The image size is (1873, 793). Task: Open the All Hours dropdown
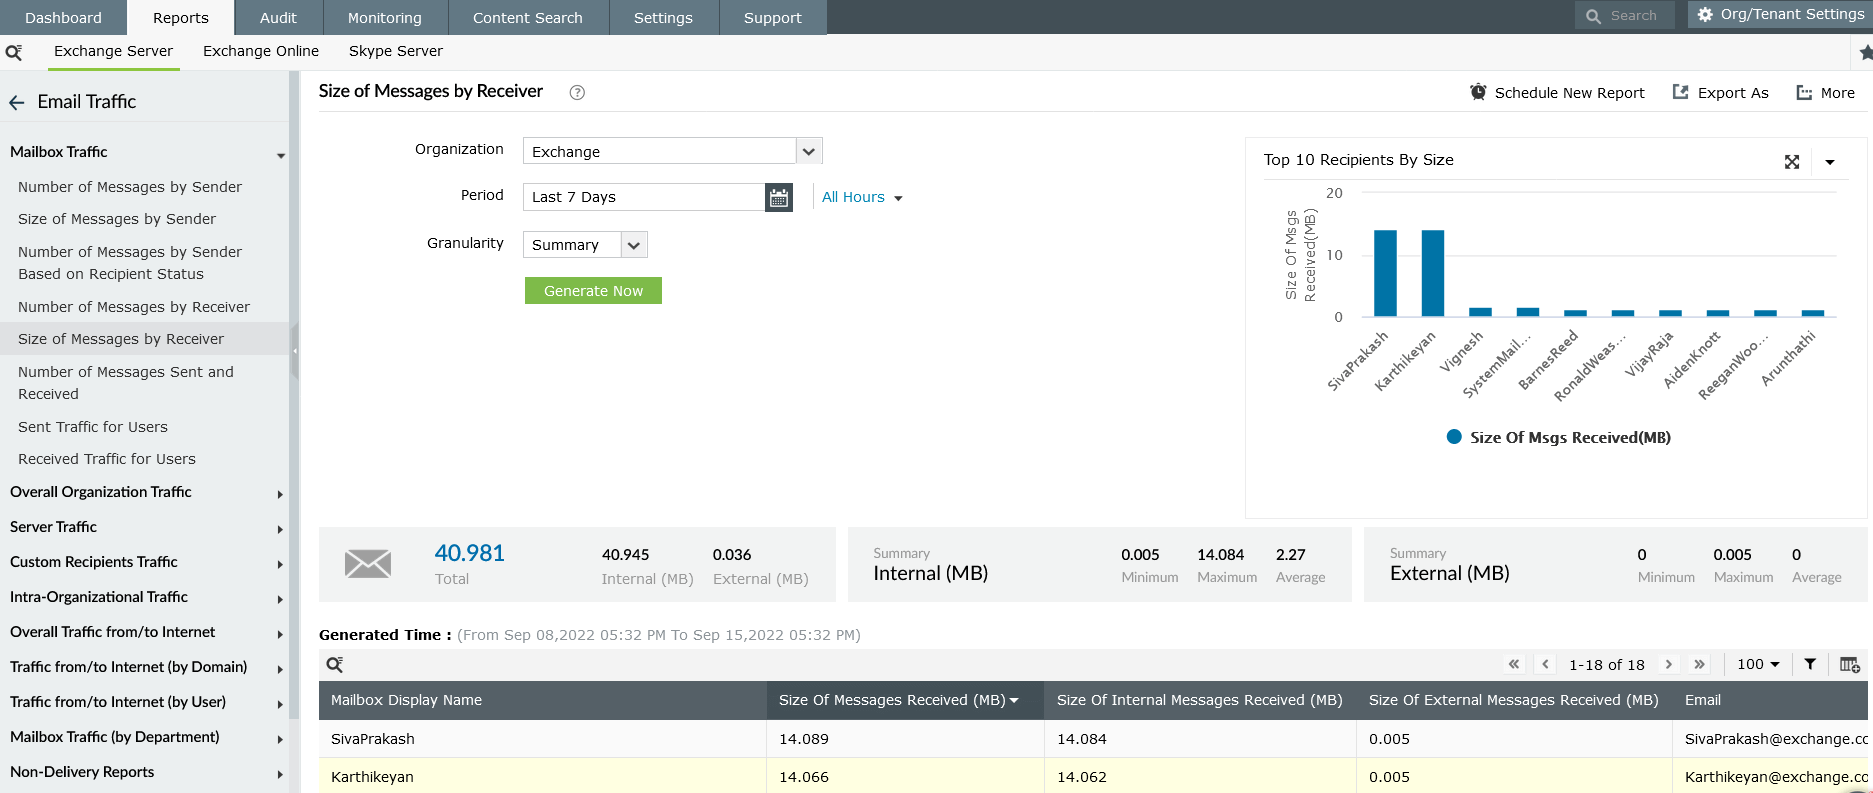[x=862, y=198]
